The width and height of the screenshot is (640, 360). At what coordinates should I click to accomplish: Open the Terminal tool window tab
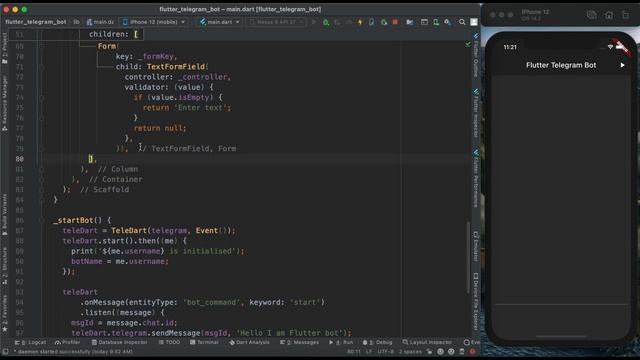[204, 342]
